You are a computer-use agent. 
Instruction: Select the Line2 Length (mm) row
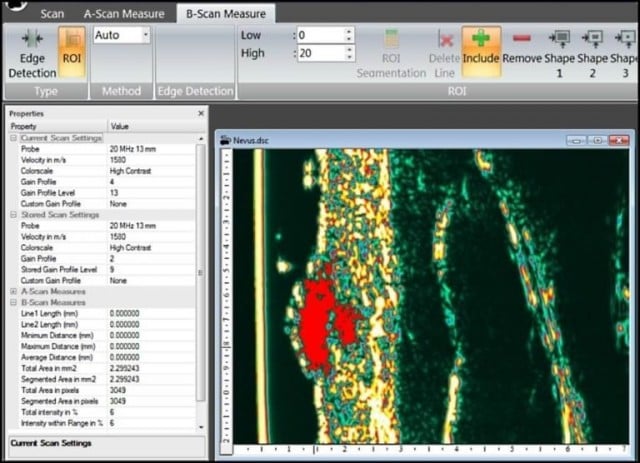[102, 325]
